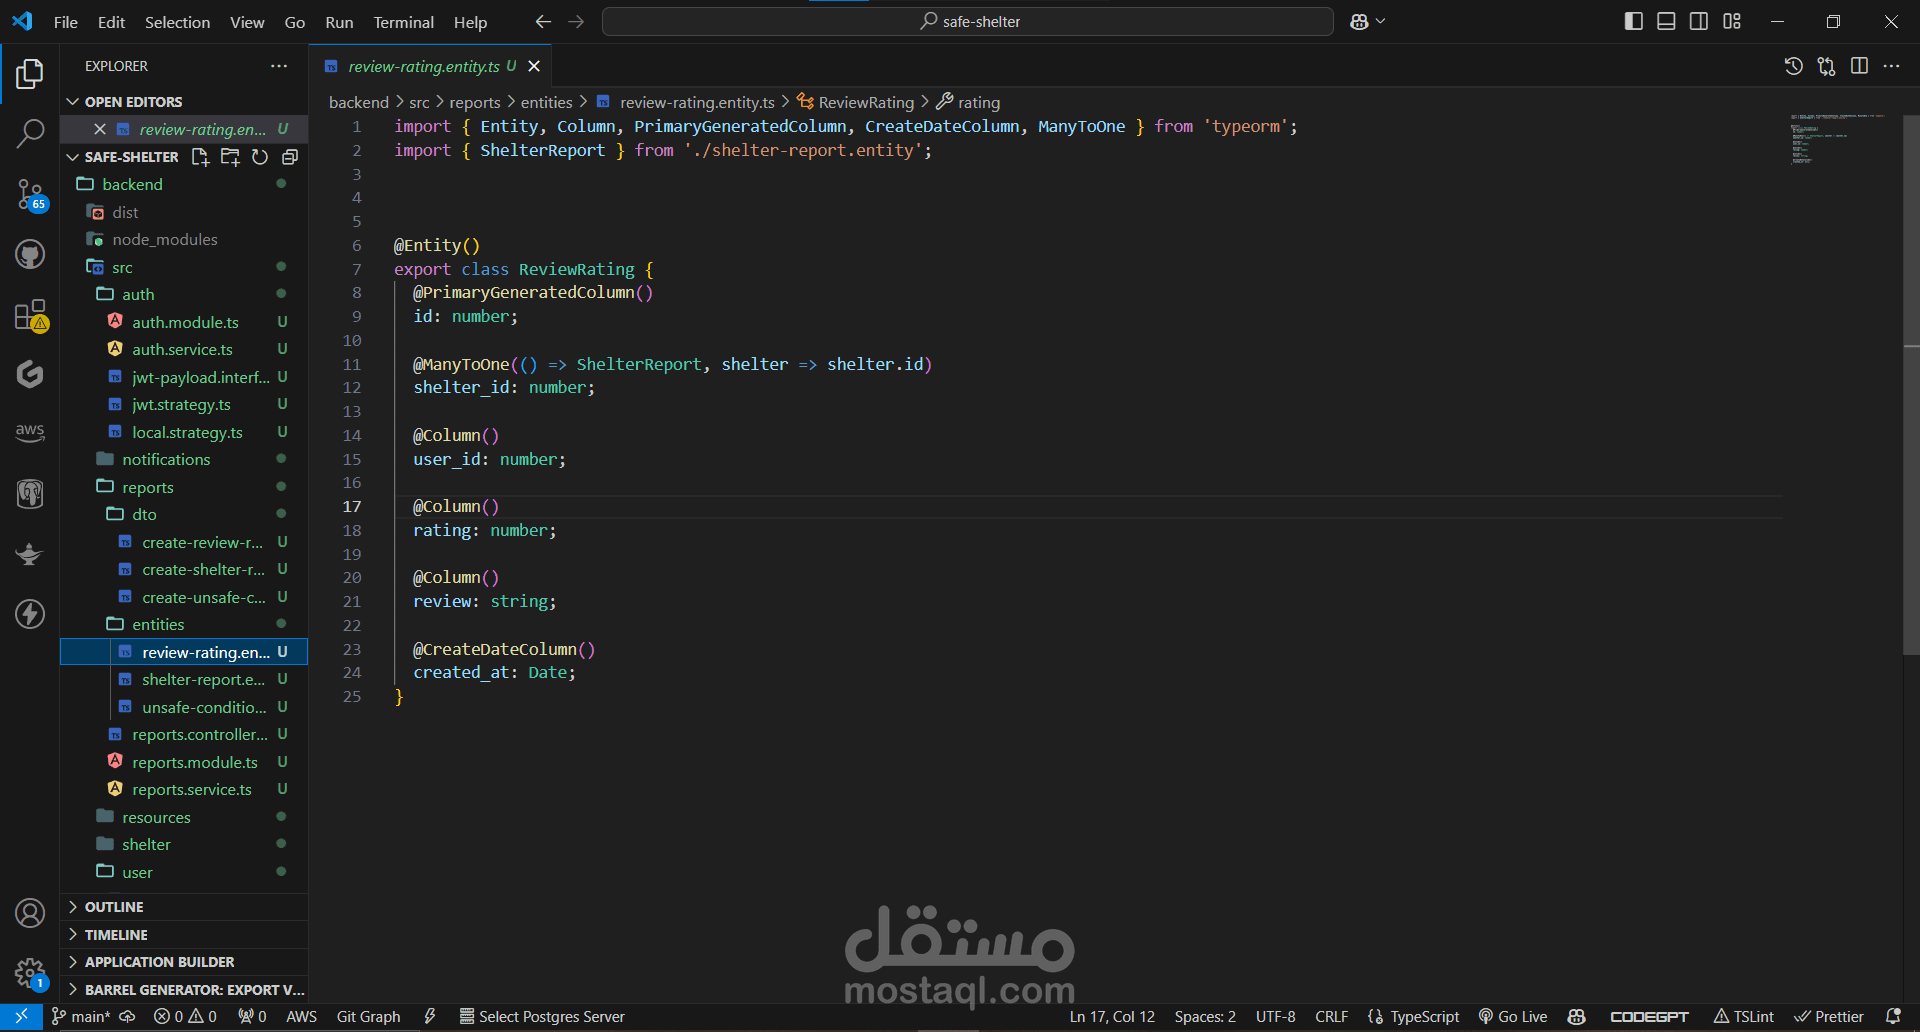Expand the notifications folder

[x=185, y=460]
